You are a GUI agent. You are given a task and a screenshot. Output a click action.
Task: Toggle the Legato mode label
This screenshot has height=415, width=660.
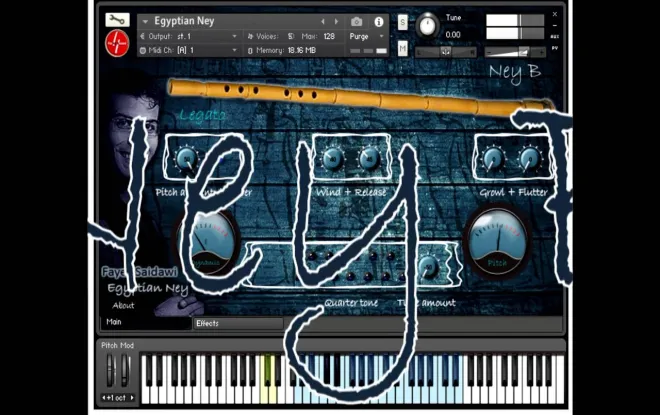click(202, 115)
